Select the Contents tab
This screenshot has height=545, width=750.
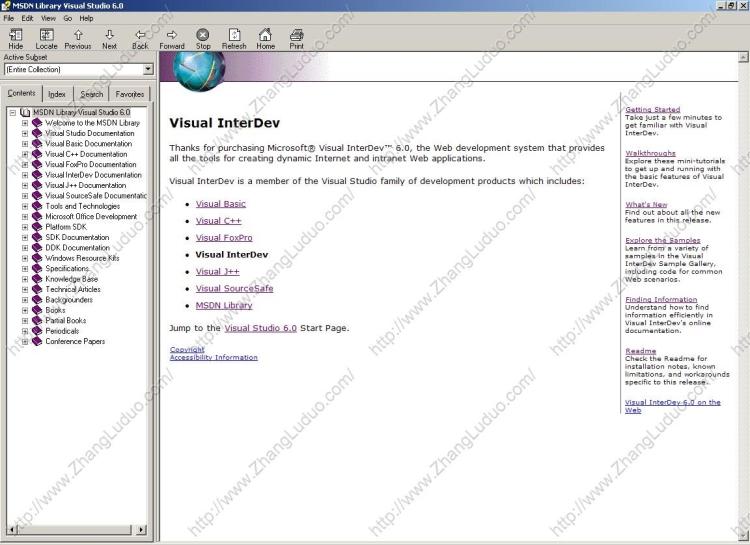[x=22, y=93]
